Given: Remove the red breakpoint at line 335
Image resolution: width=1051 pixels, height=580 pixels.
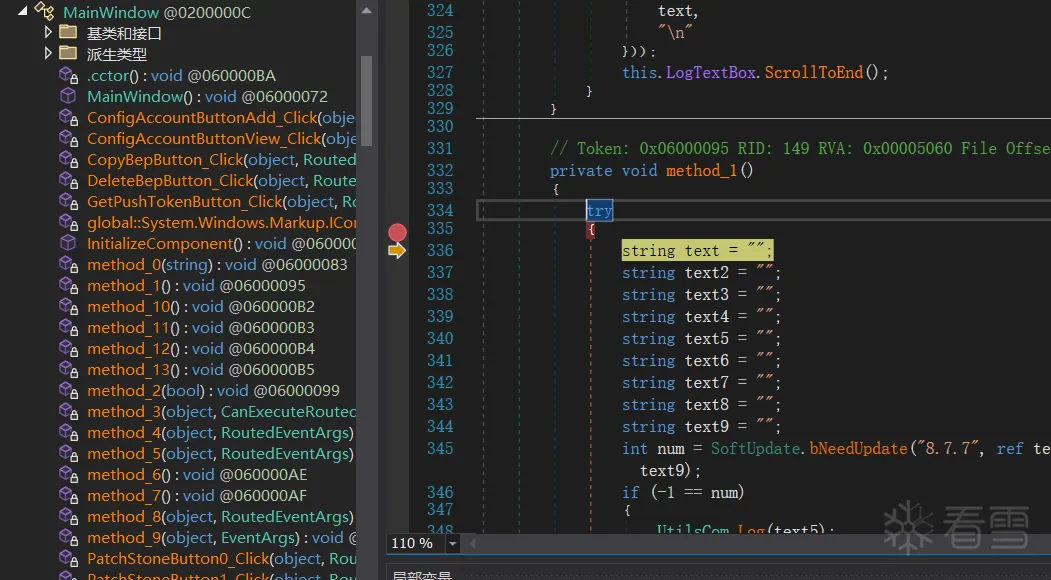Looking at the screenshot, I should pos(397,232).
